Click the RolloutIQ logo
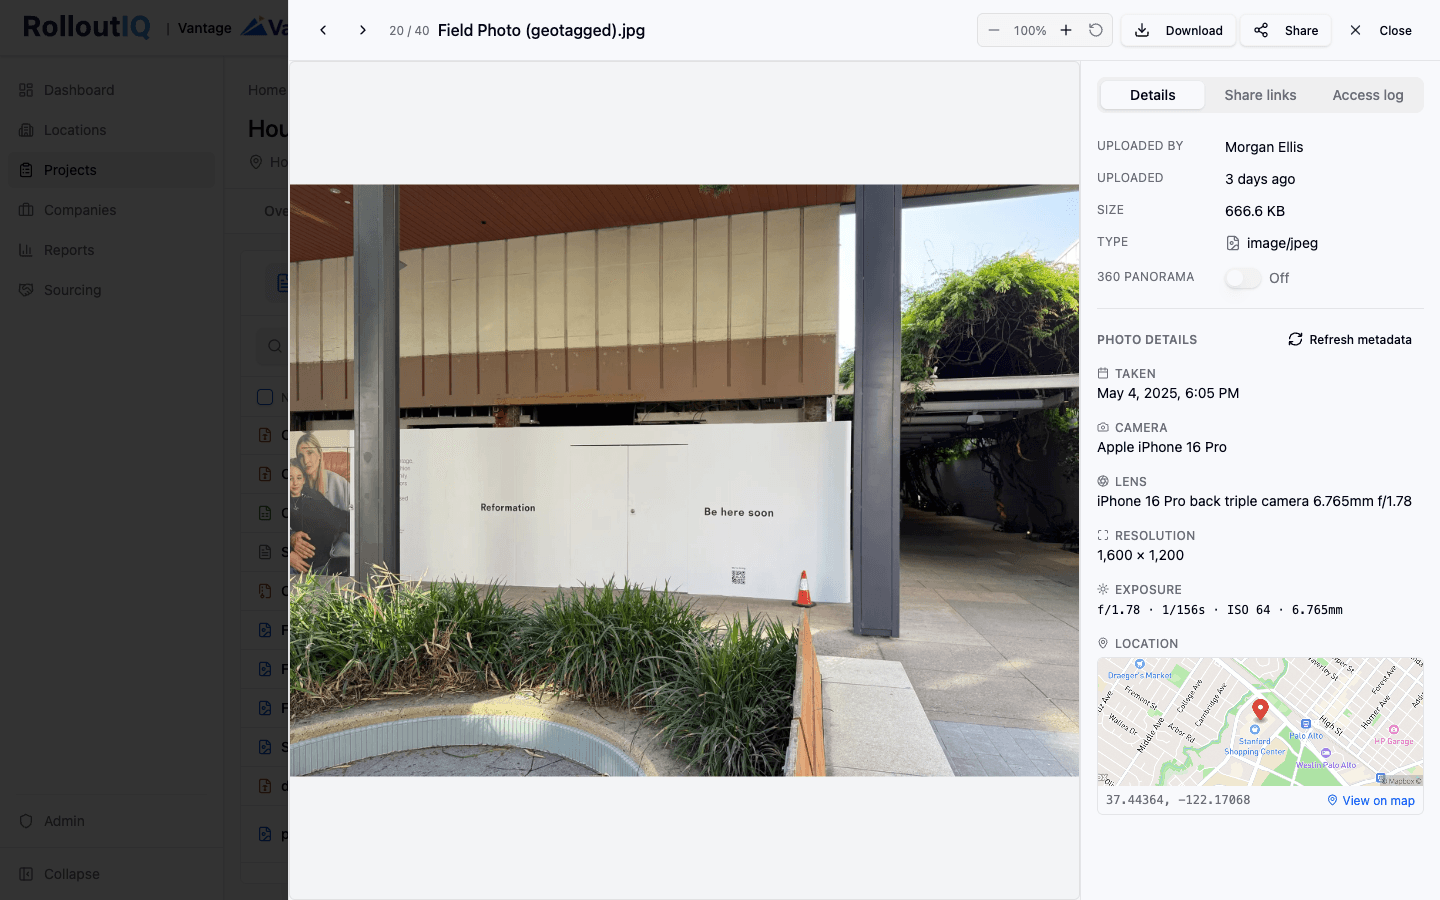Viewport: 1440px width, 900px height. [x=86, y=27]
